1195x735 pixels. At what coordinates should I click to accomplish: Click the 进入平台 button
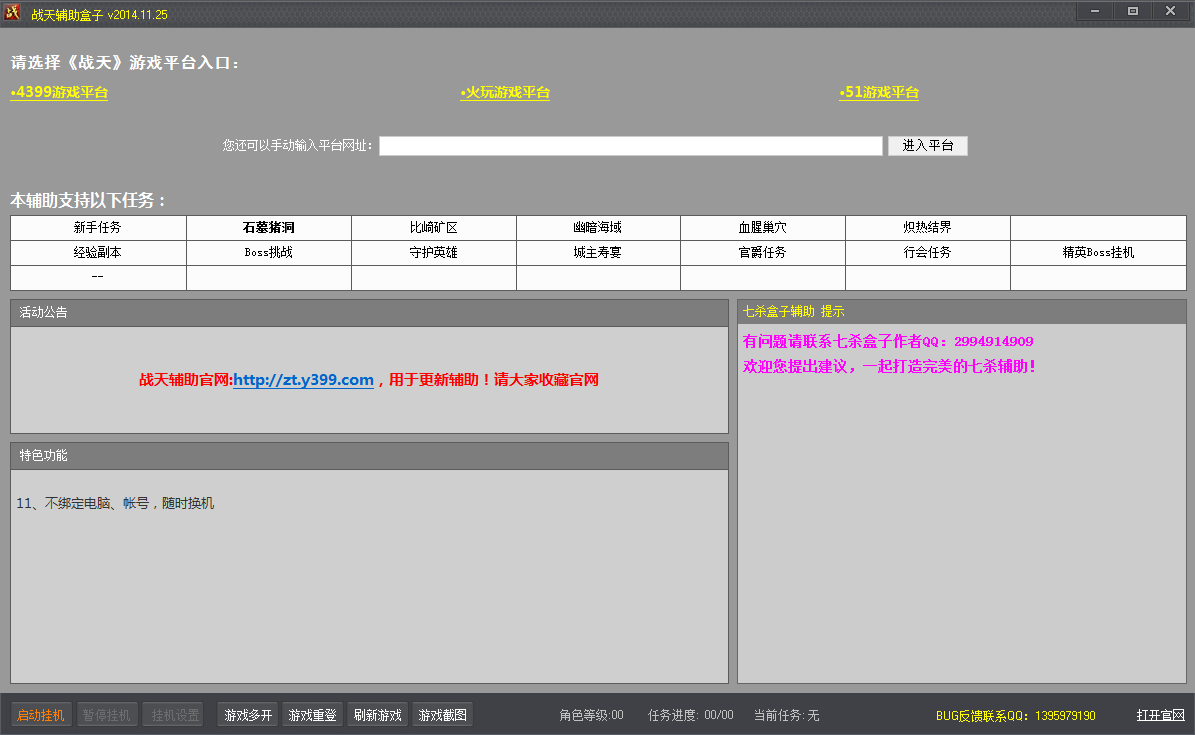coord(927,146)
